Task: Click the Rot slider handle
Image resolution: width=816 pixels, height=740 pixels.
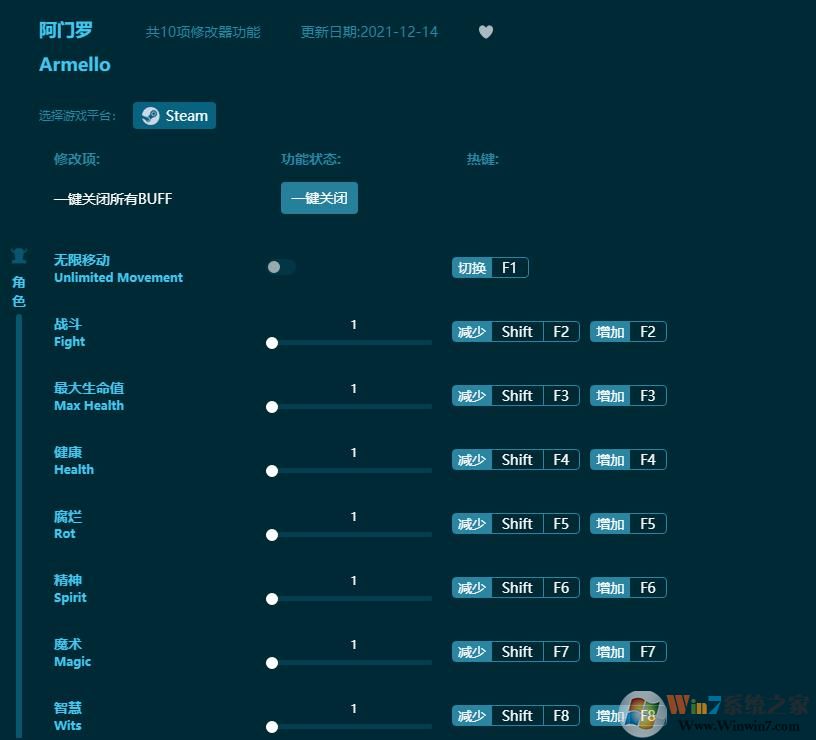Action: 272,535
